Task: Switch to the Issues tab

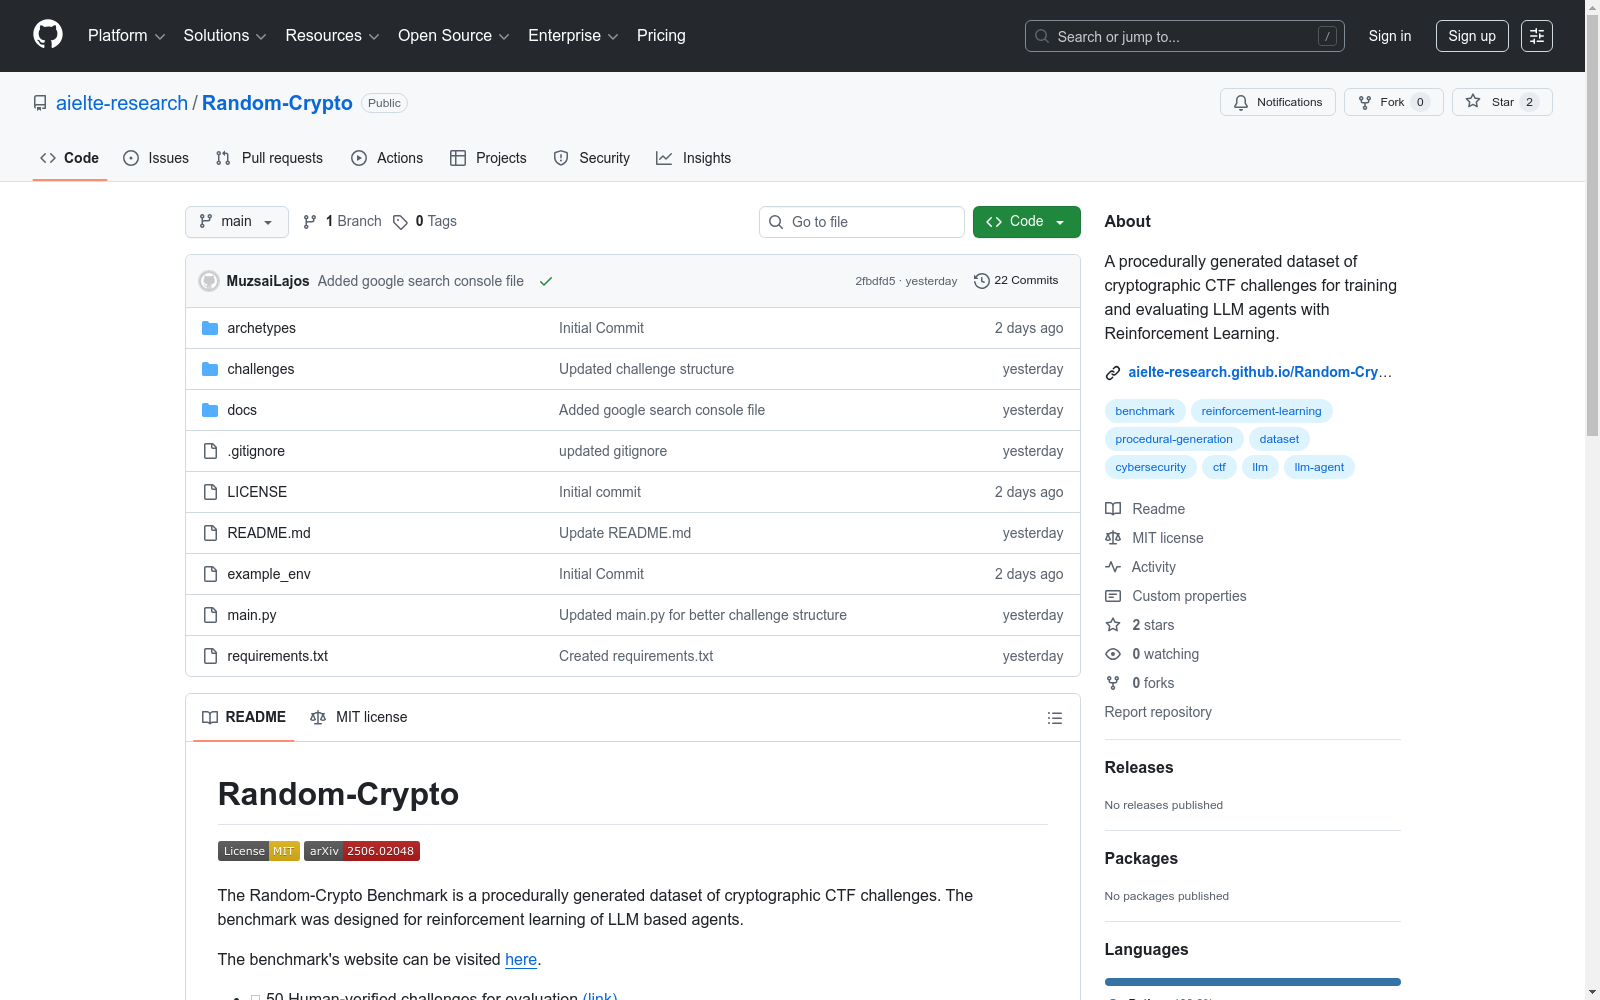Action: [156, 158]
